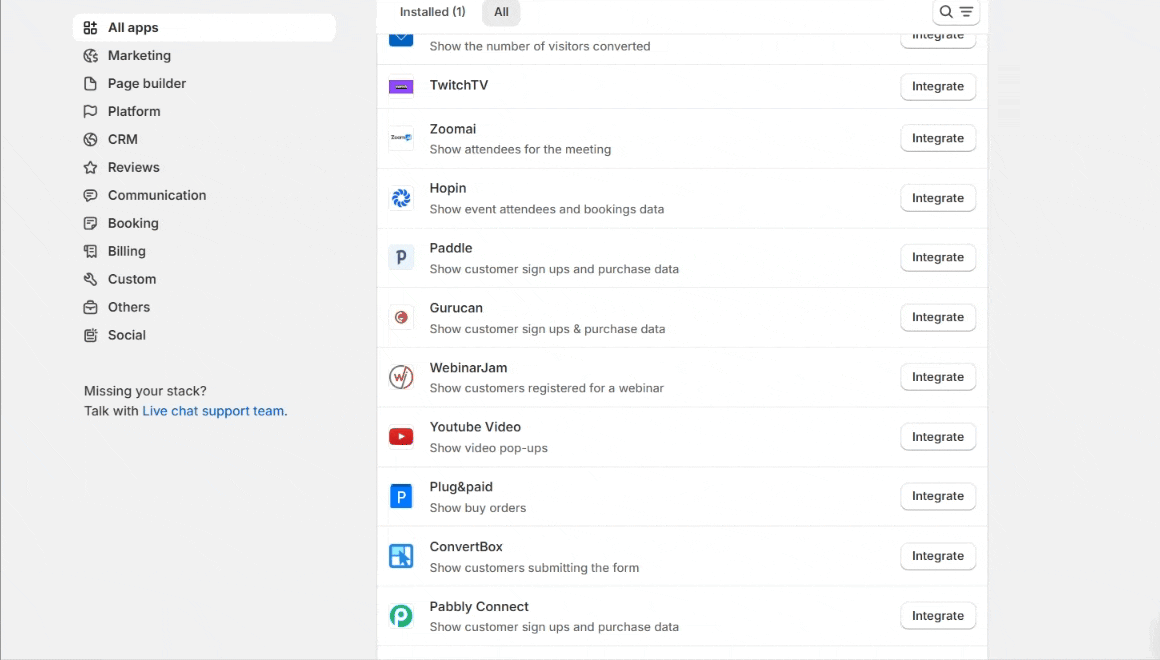Image resolution: width=1160 pixels, height=660 pixels.
Task: Click 'Missing your stack?' text
Action: (x=145, y=391)
